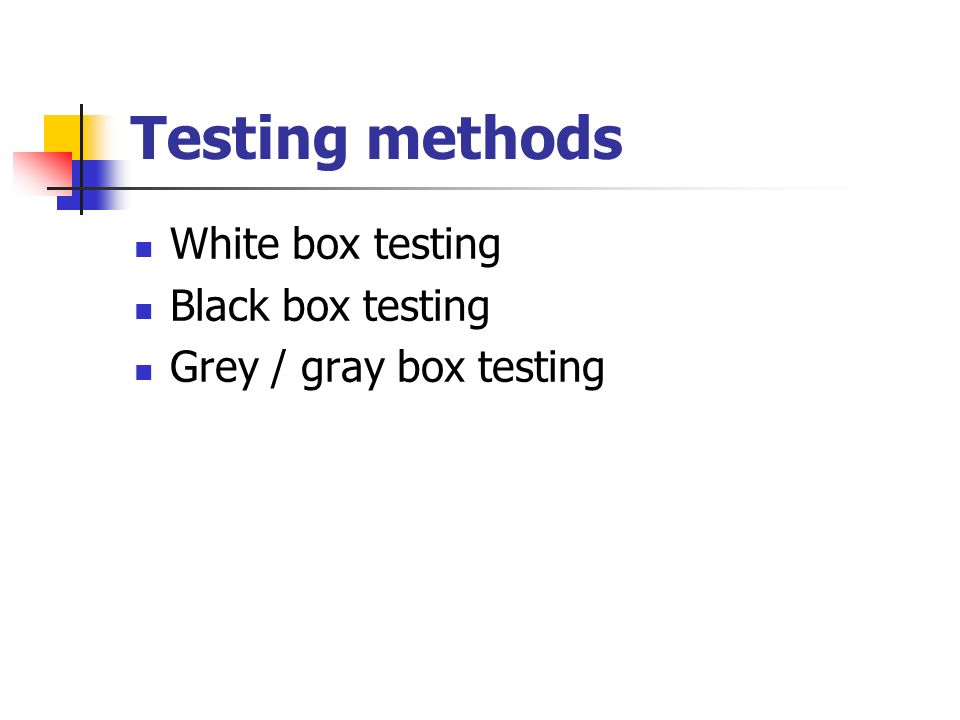Click the slash between 'Grey' and 'gray'
This screenshot has width=960, height=720.
pos(279,367)
